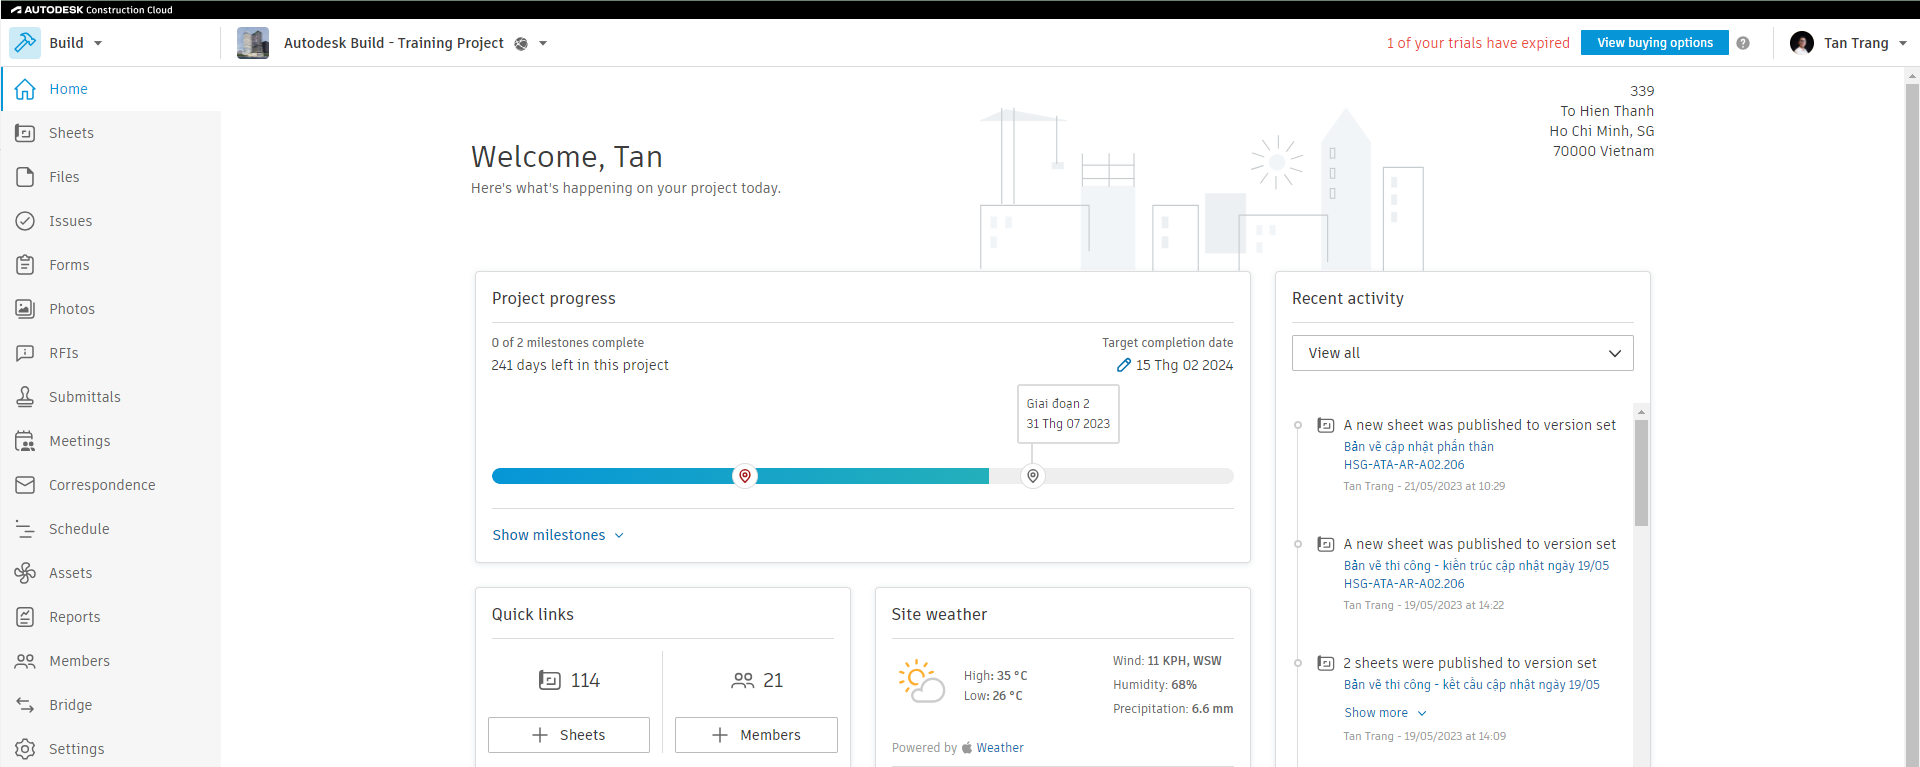This screenshot has height=767, width=1920.
Task: Select the Schedule icon
Action: click(25, 529)
